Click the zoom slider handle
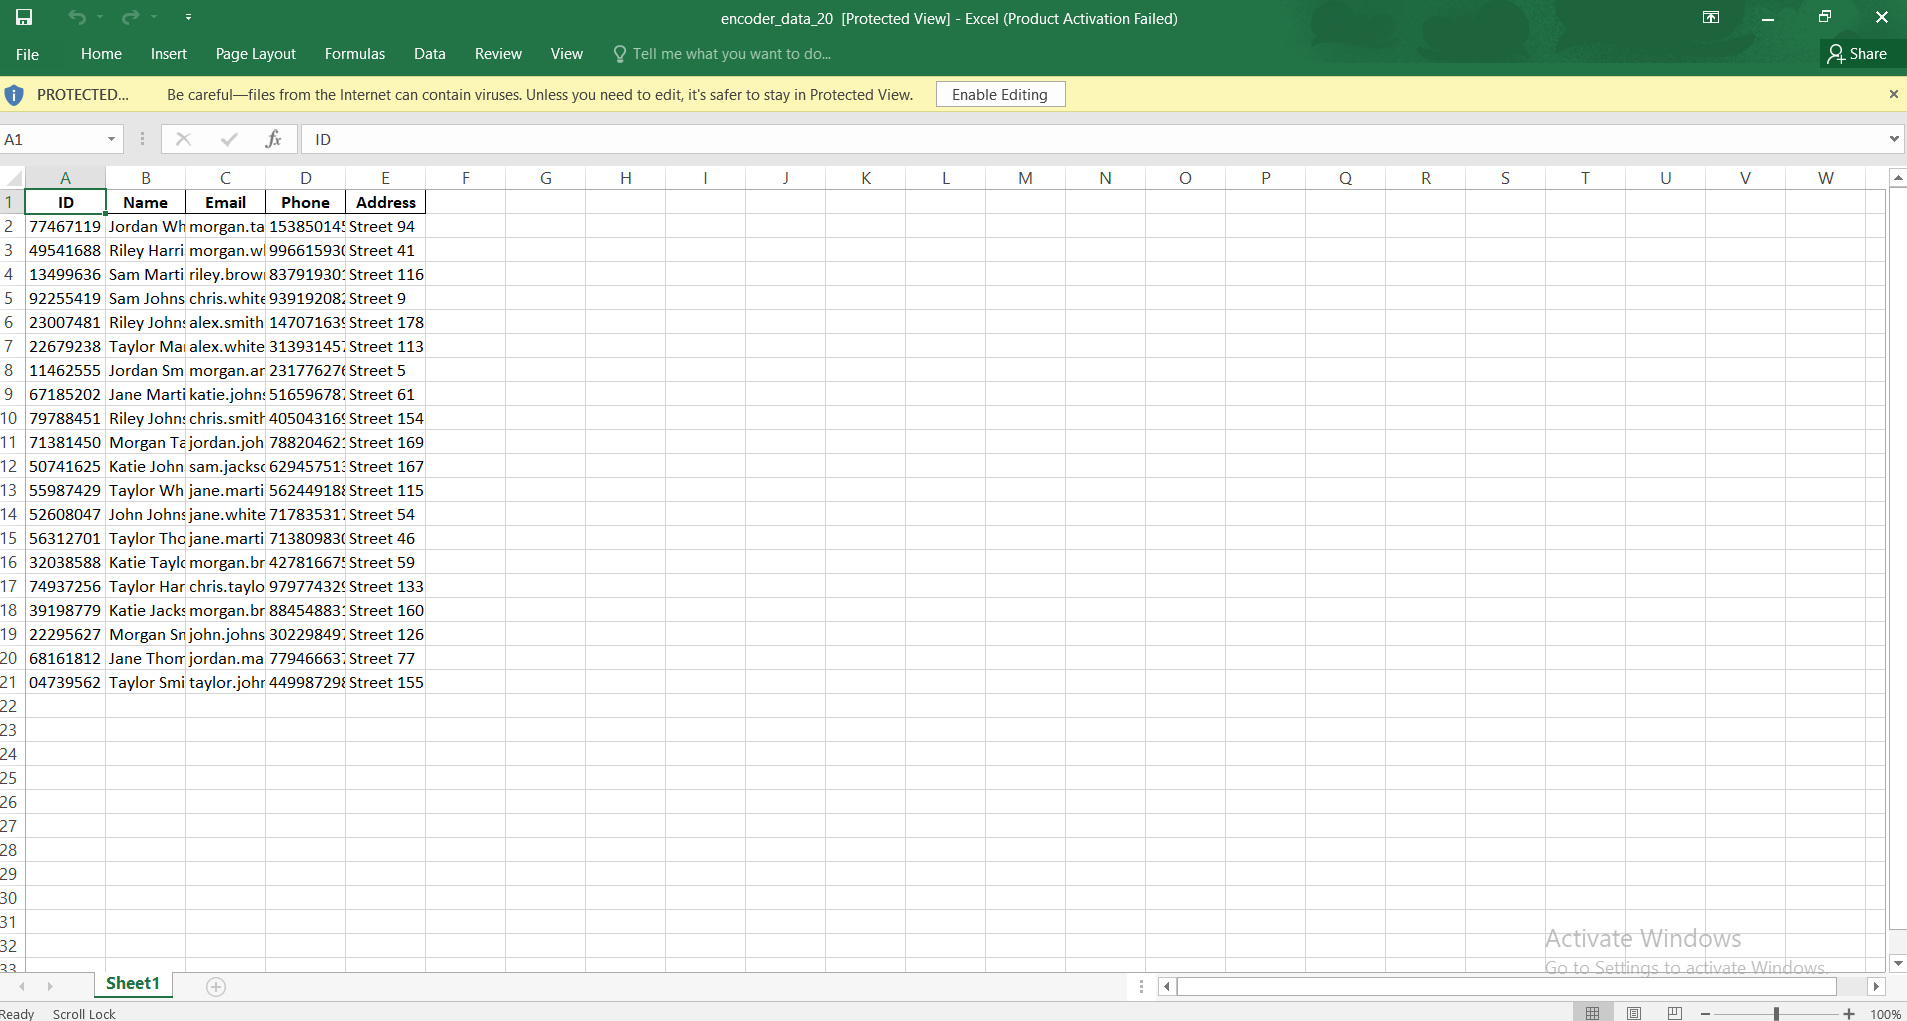 (x=1777, y=1014)
